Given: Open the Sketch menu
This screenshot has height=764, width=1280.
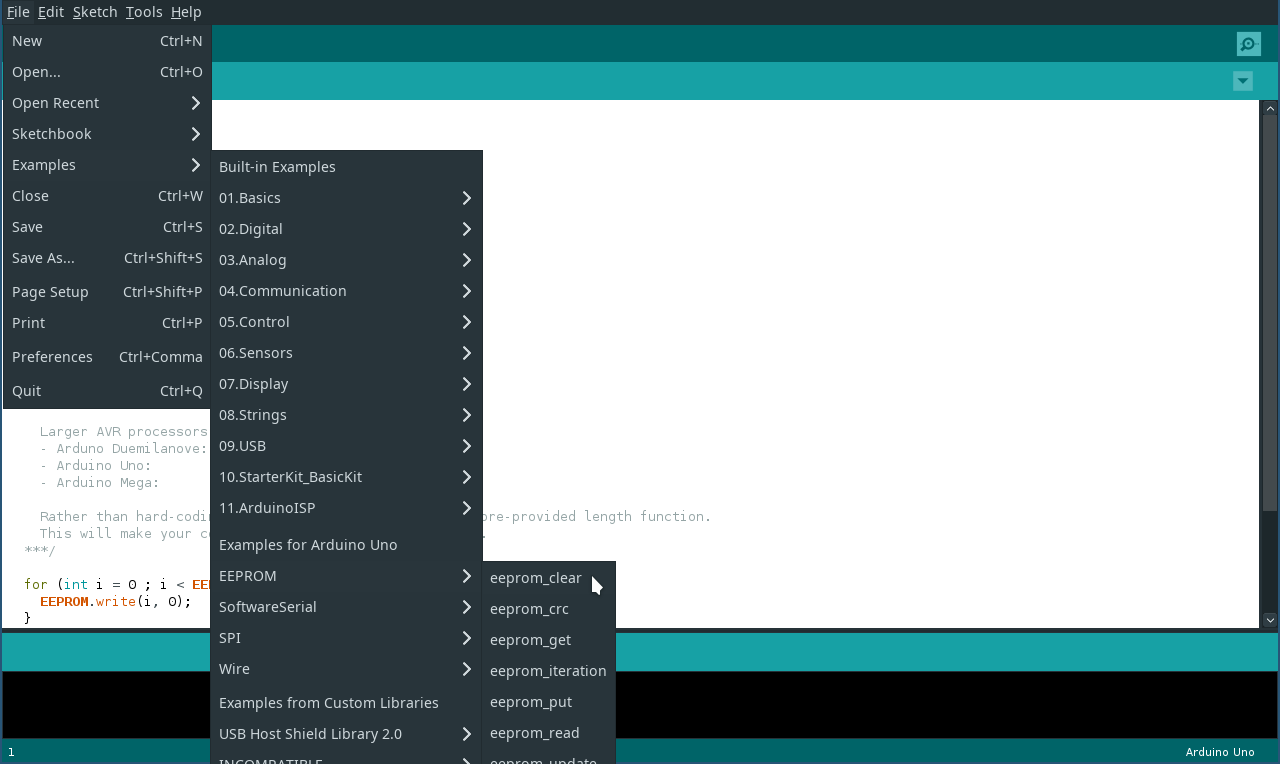Looking at the screenshot, I should [x=94, y=12].
